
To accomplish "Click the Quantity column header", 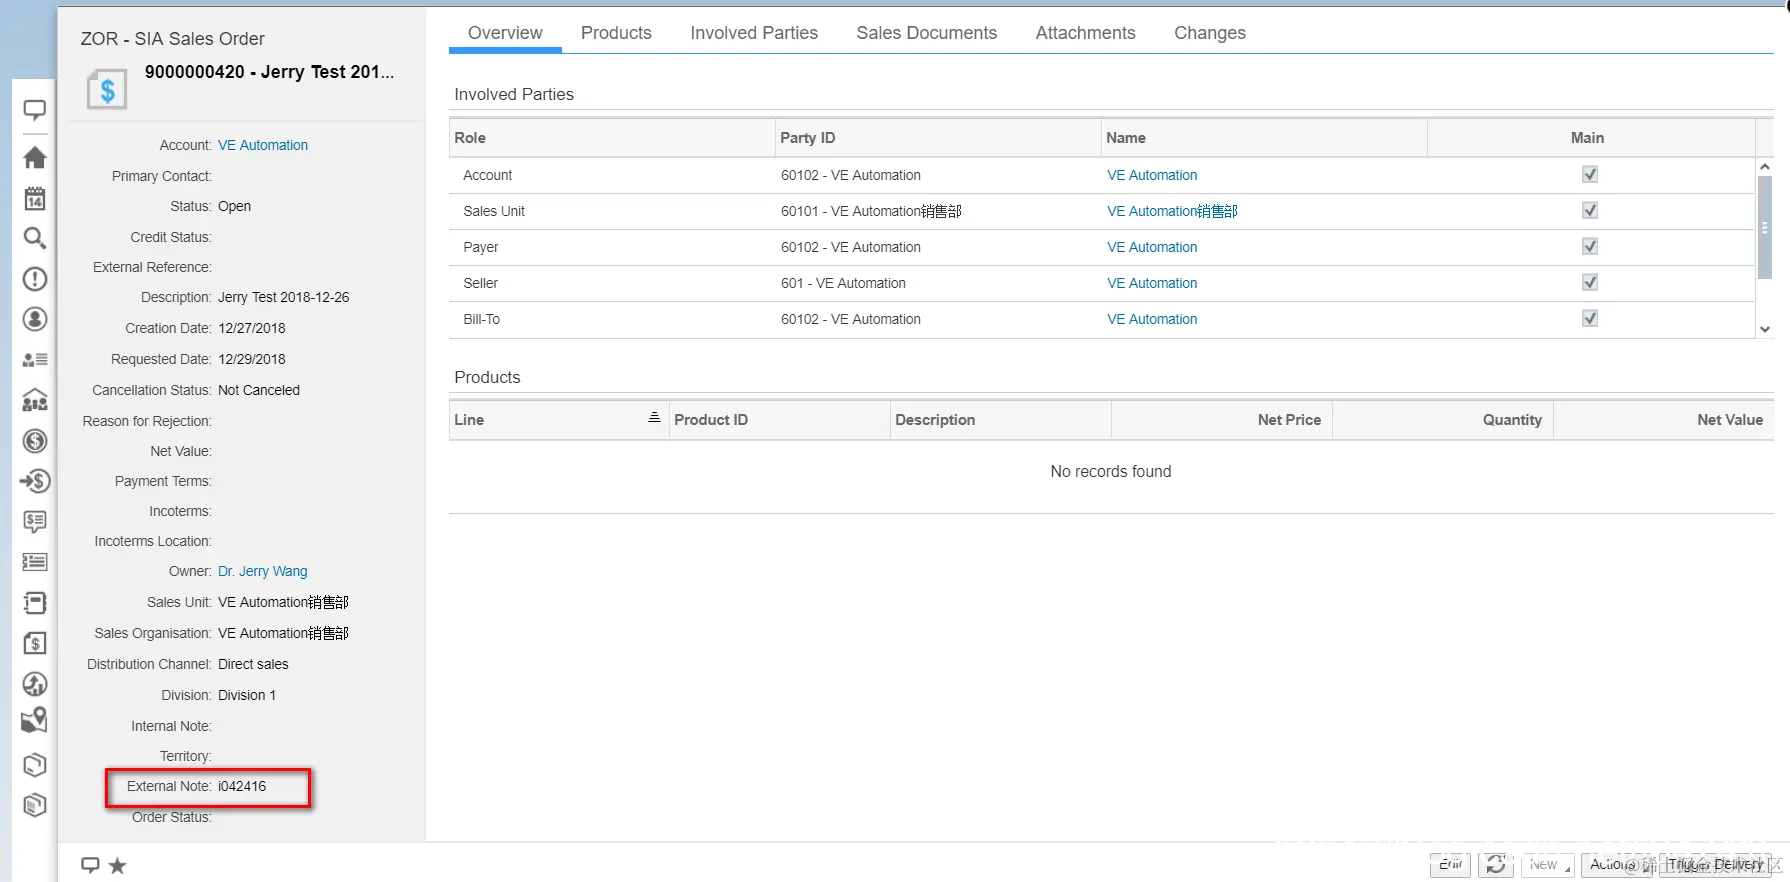I will click(x=1442, y=420).
